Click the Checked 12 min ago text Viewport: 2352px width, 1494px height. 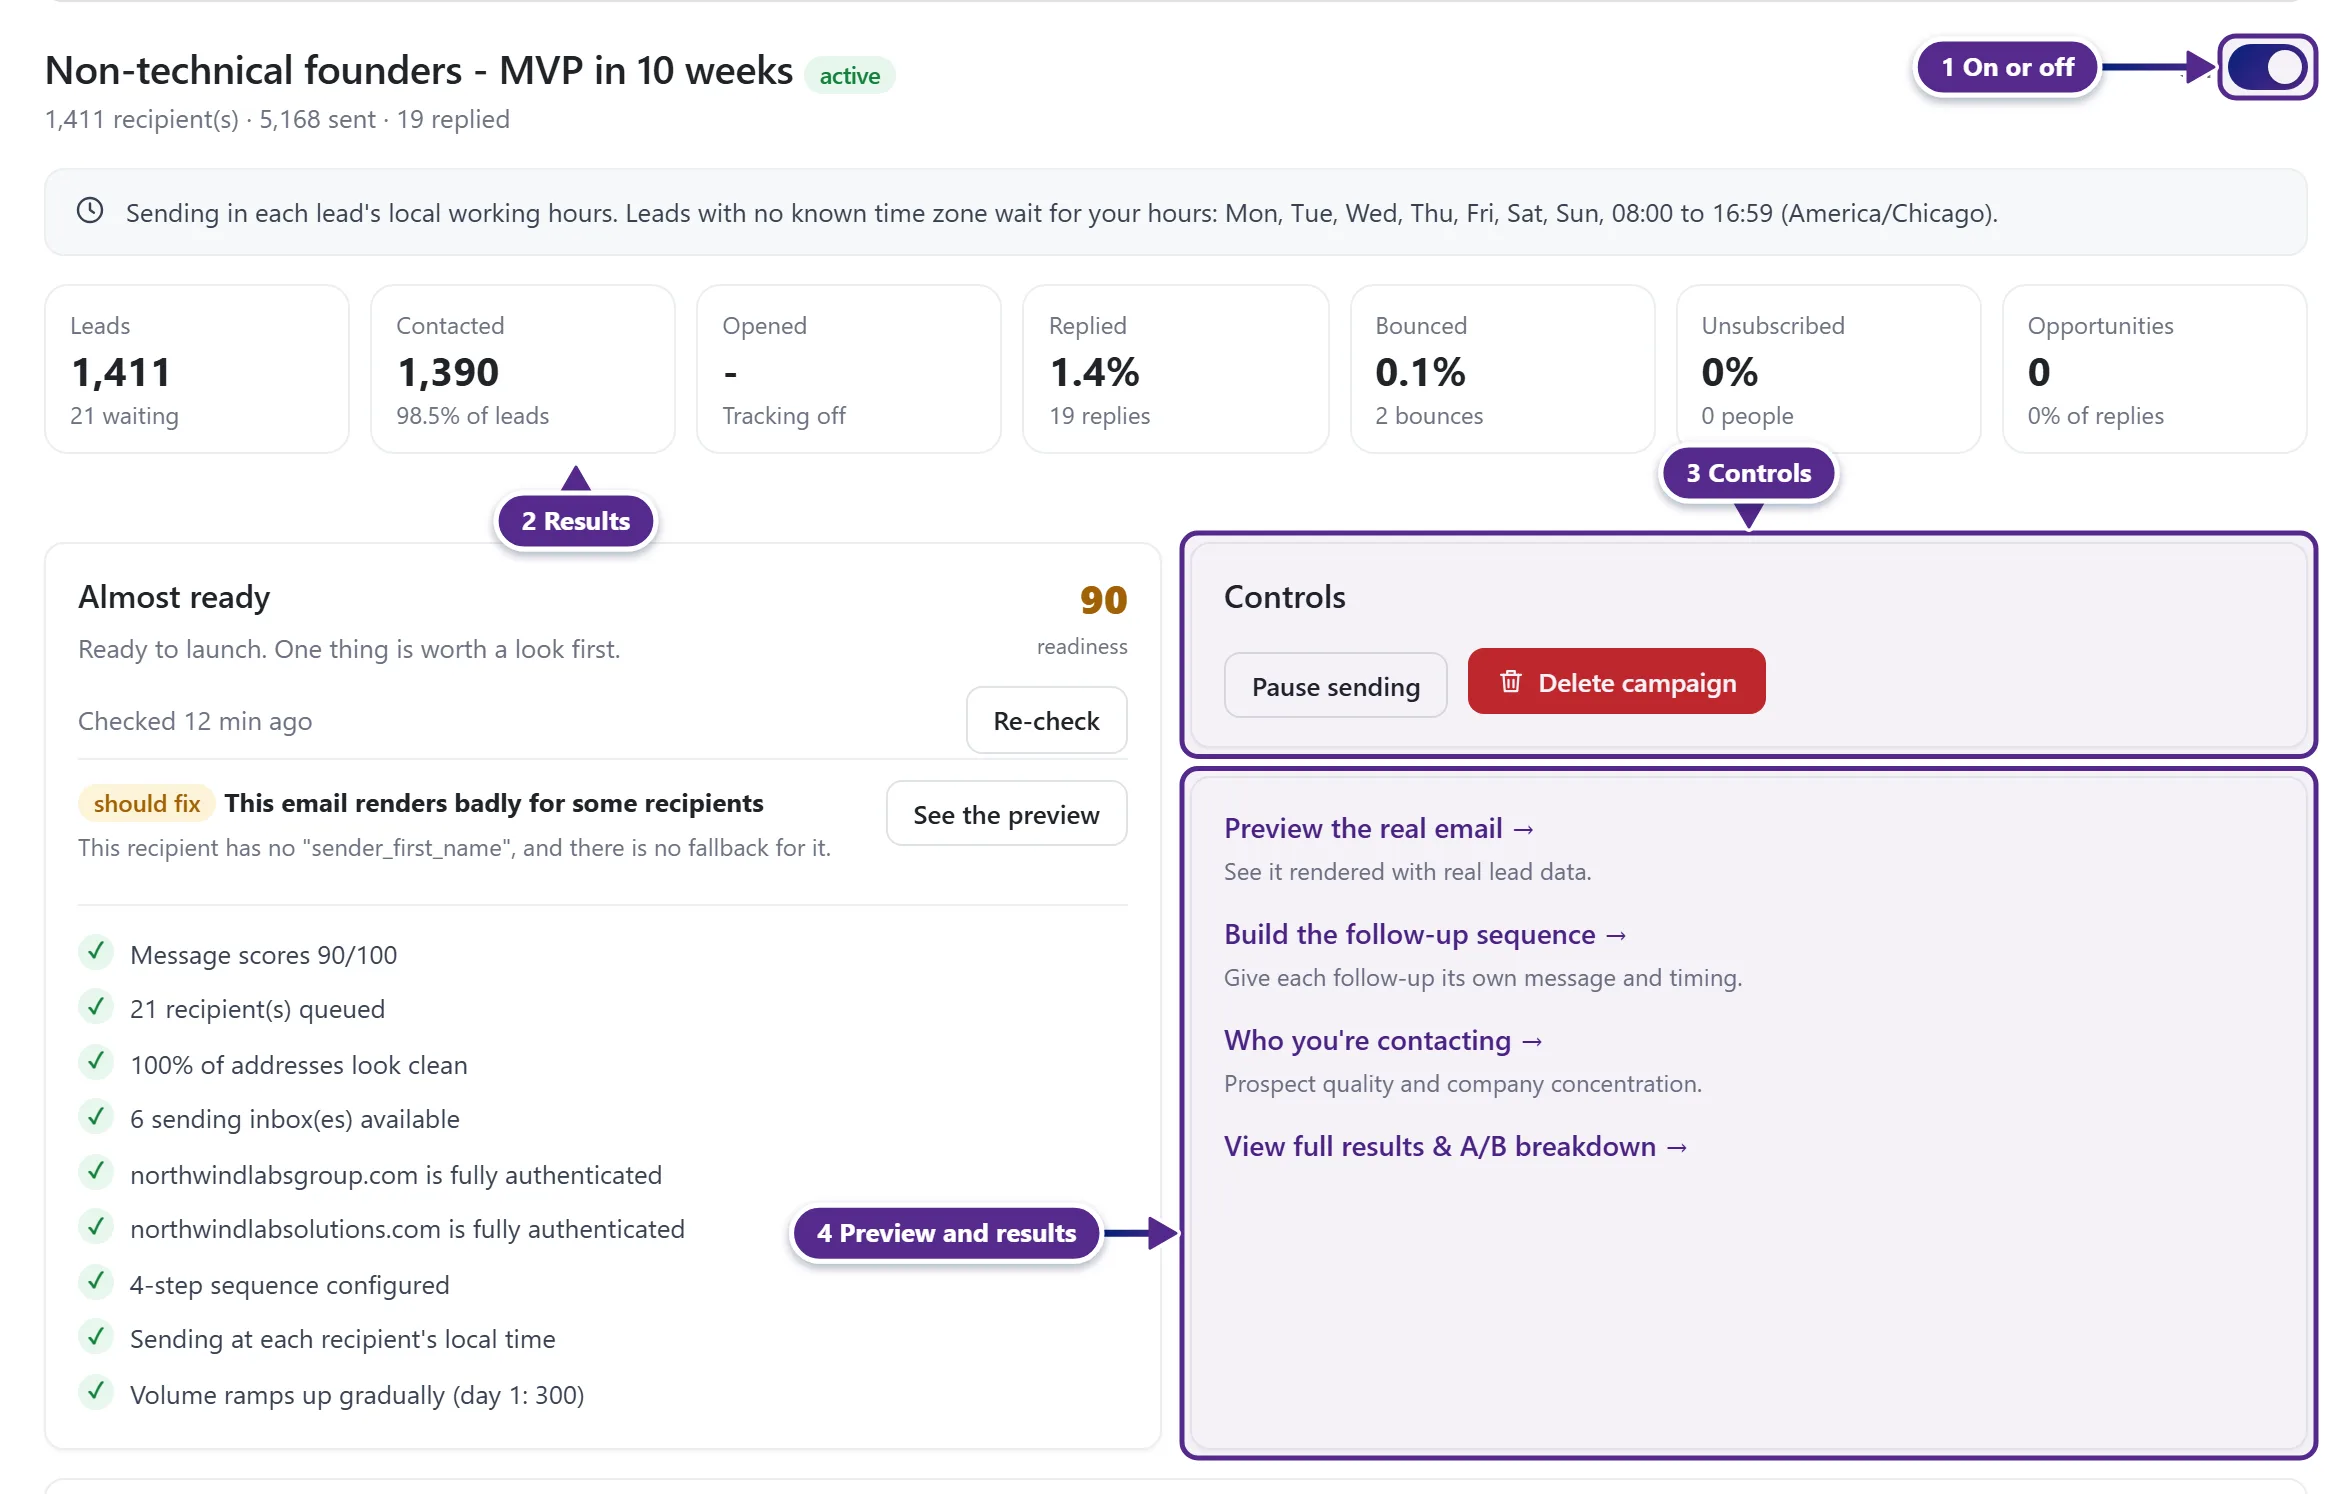pyautogui.click(x=195, y=721)
